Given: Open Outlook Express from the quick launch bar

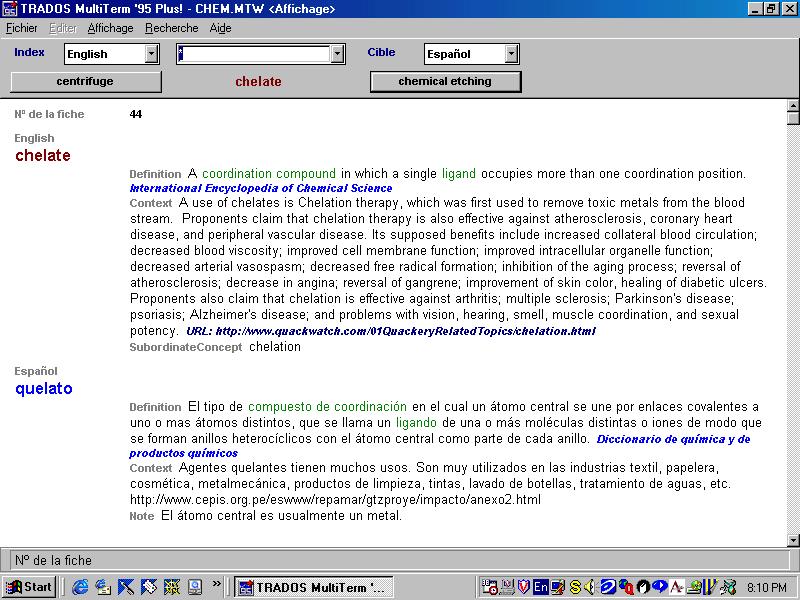Looking at the screenshot, I should (x=103, y=587).
